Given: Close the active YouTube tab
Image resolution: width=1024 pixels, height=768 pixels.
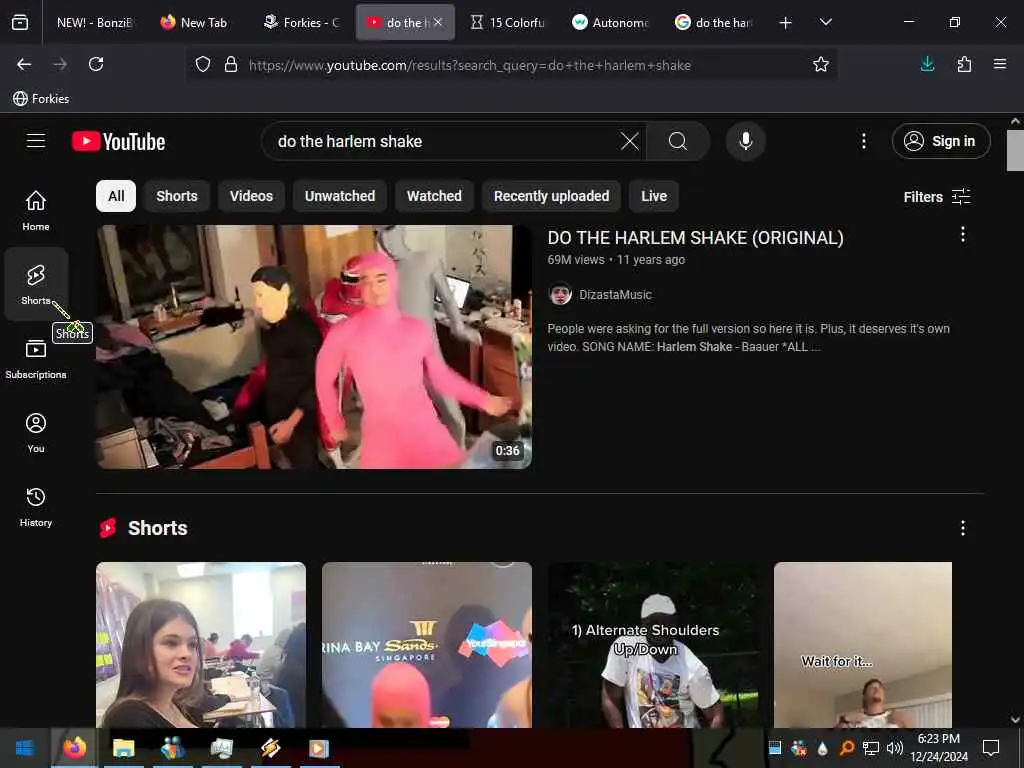Looking at the screenshot, I should 438,22.
